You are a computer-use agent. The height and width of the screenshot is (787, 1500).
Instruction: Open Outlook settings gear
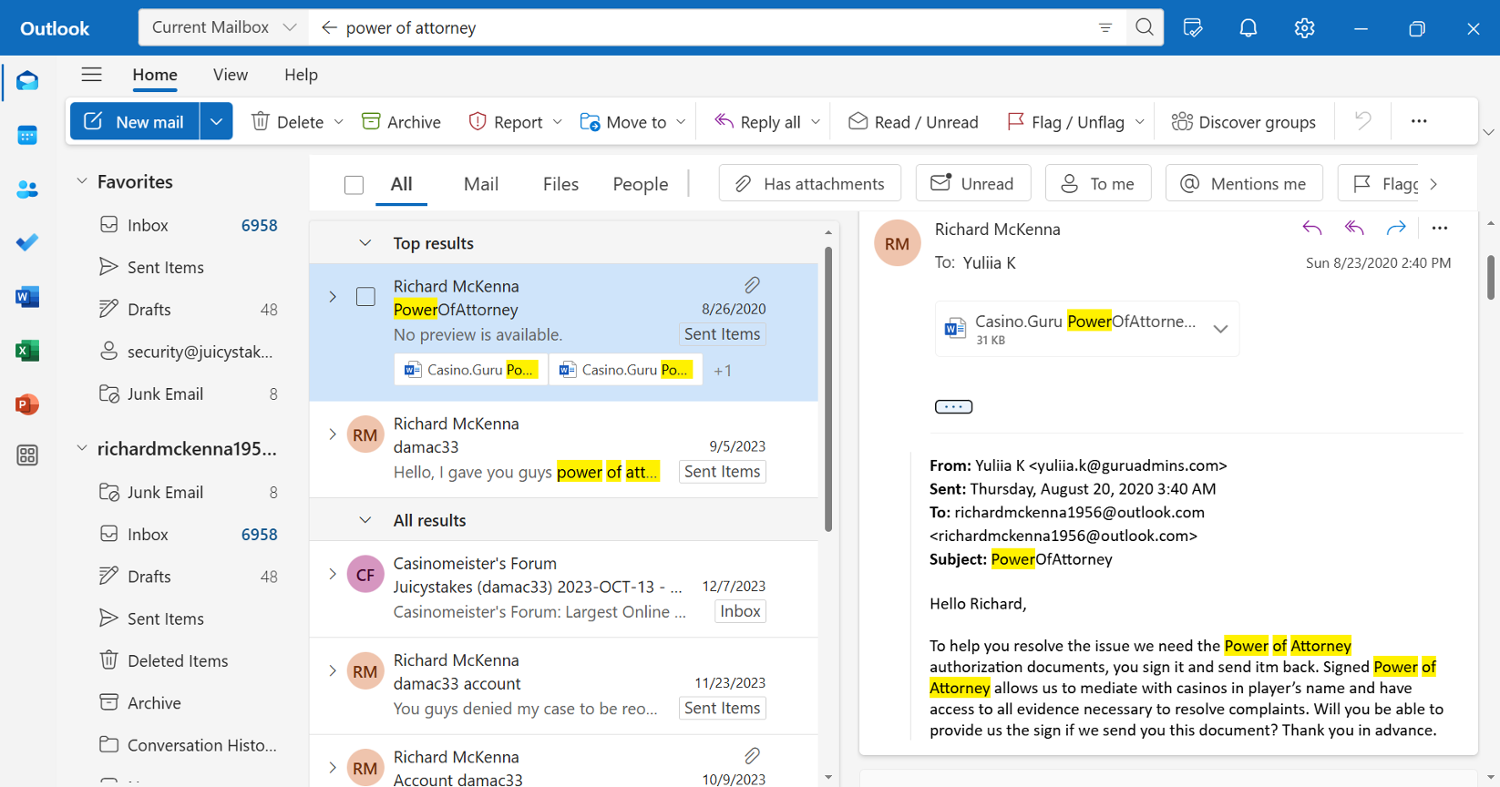[1304, 28]
